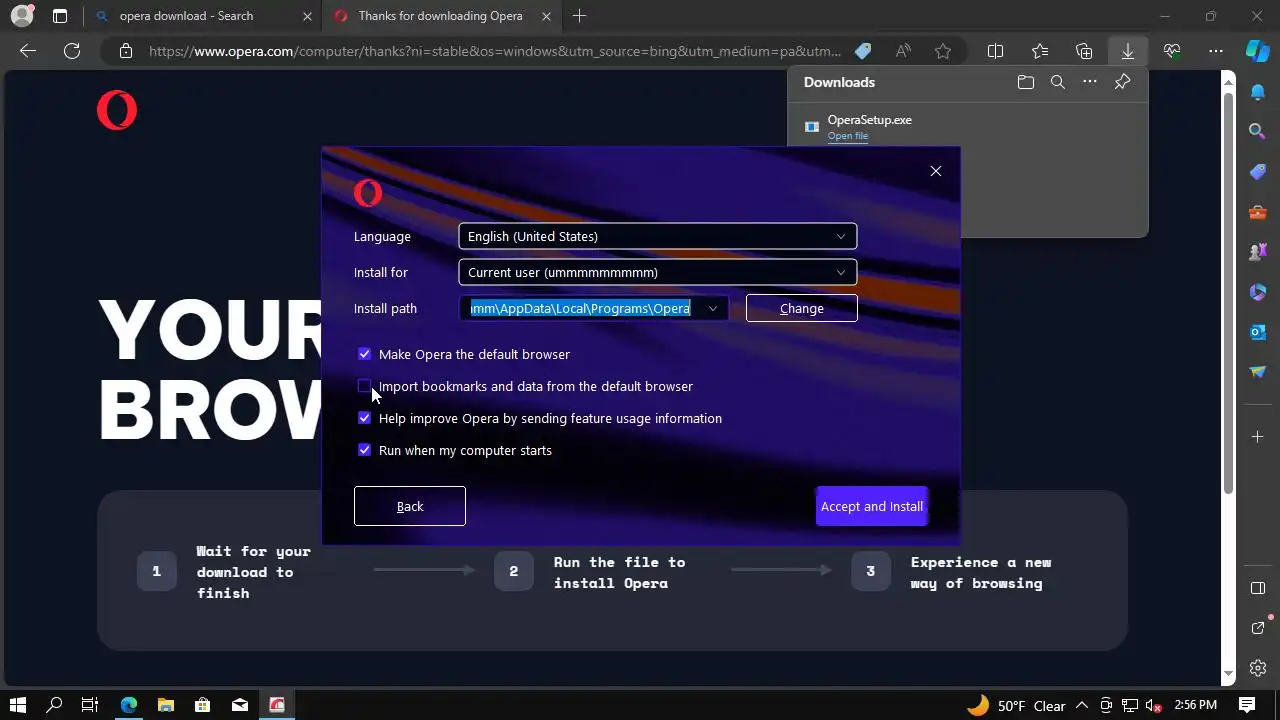Open the taskbar clock showing 2:56 PM
Image resolution: width=1280 pixels, height=720 pixels.
(x=1196, y=705)
